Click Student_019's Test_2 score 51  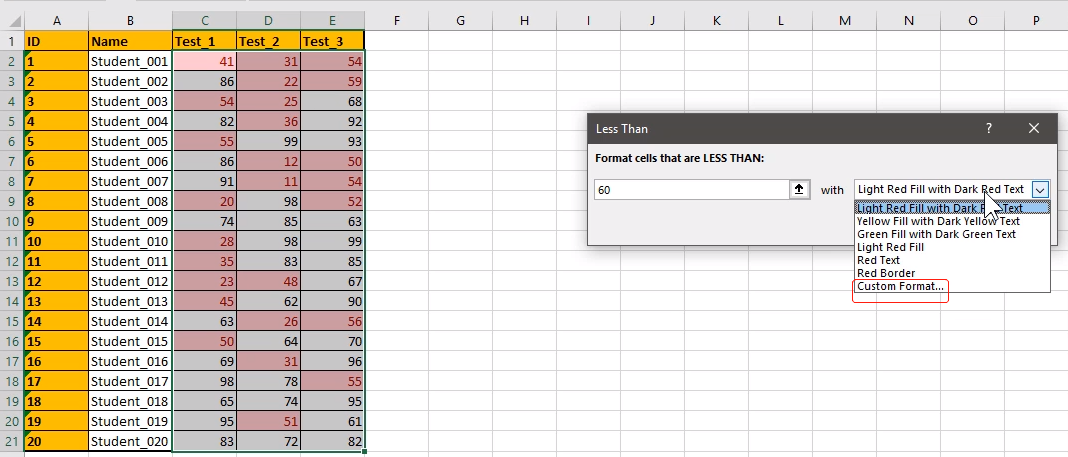point(268,422)
